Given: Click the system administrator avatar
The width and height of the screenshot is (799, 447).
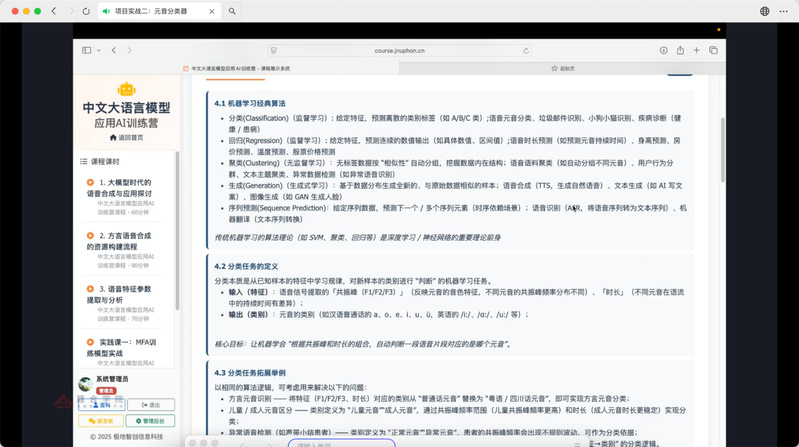Looking at the screenshot, I should [x=86, y=384].
